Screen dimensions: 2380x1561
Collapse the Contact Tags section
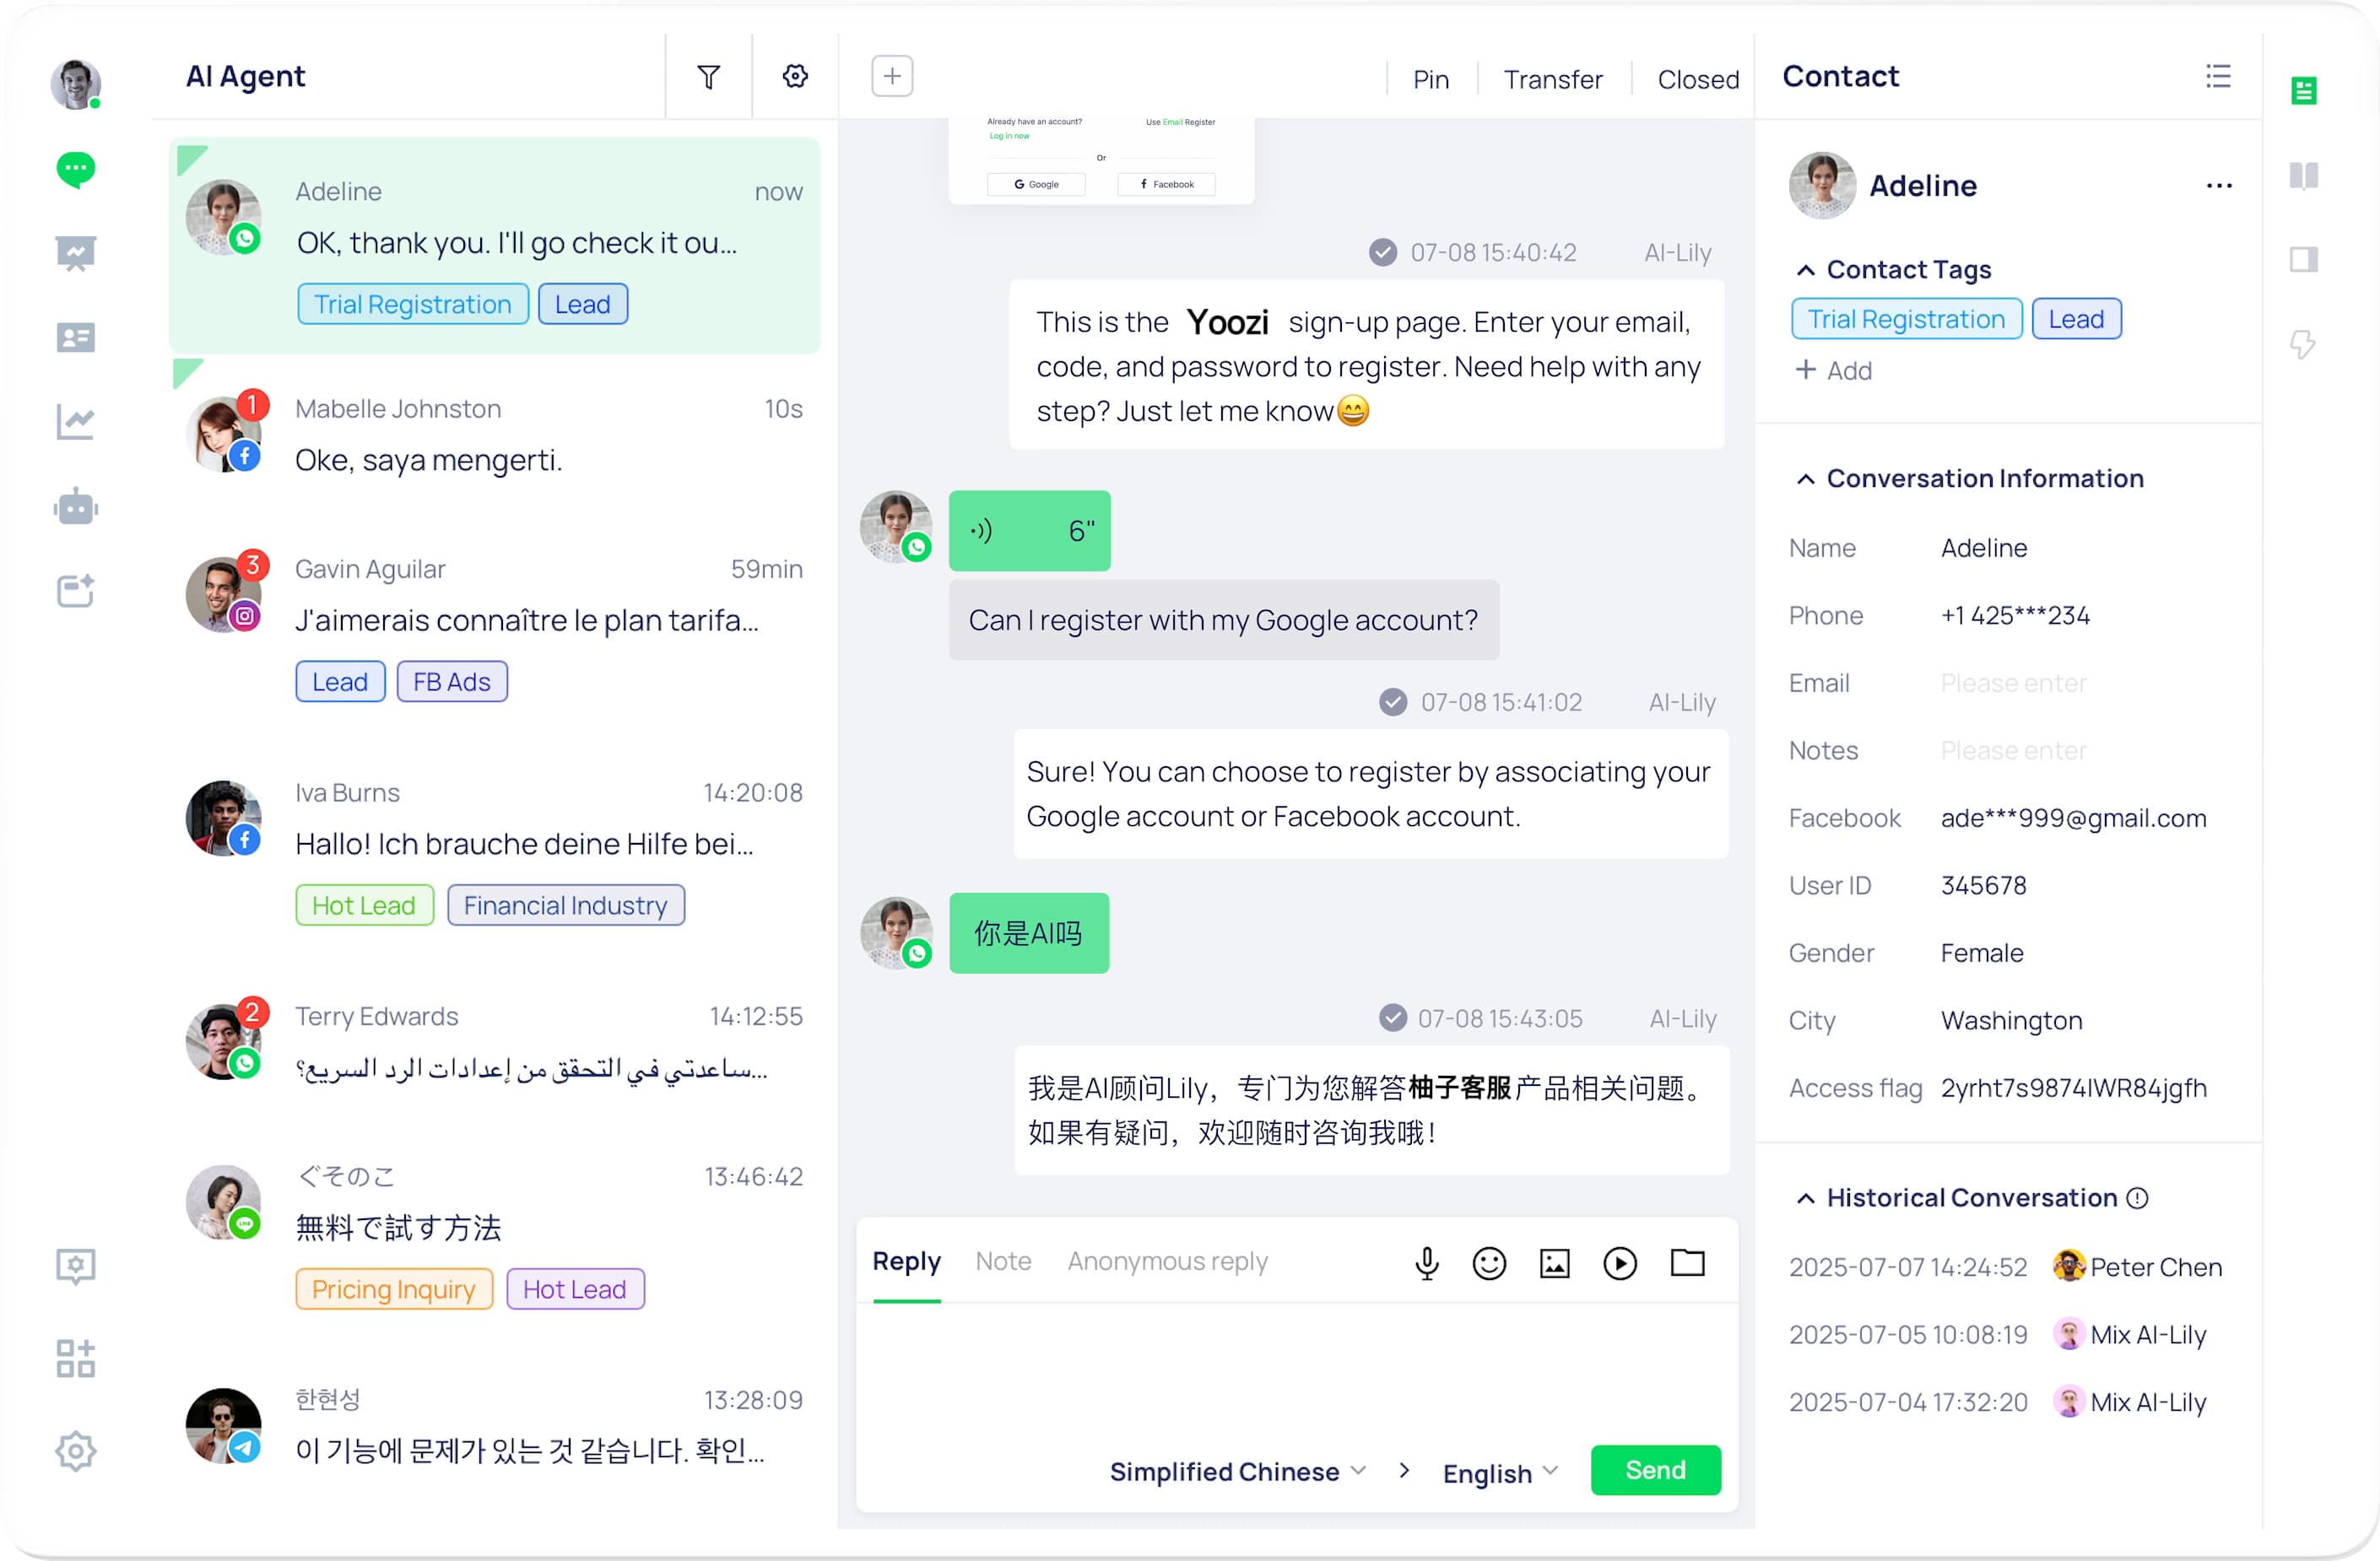1806,269
